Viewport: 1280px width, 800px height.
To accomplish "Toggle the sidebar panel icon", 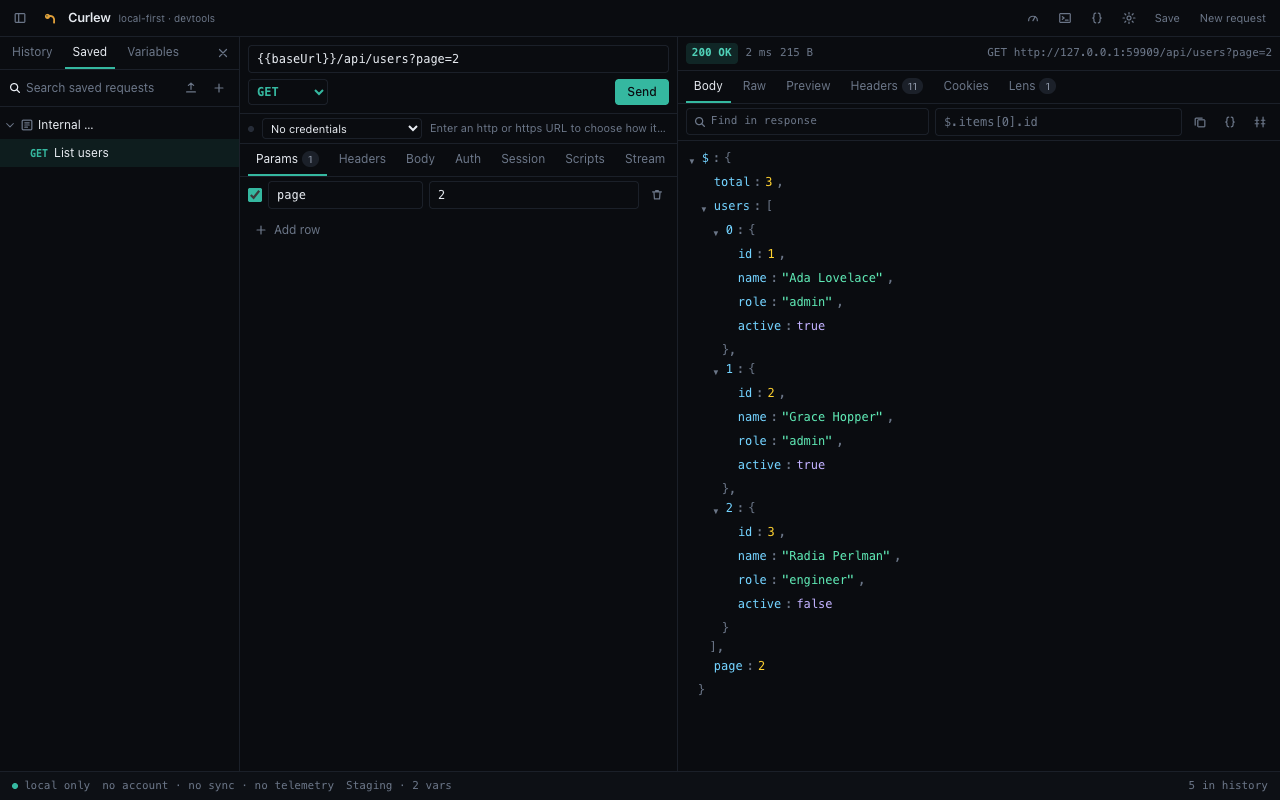I will (x=20, y=18).
